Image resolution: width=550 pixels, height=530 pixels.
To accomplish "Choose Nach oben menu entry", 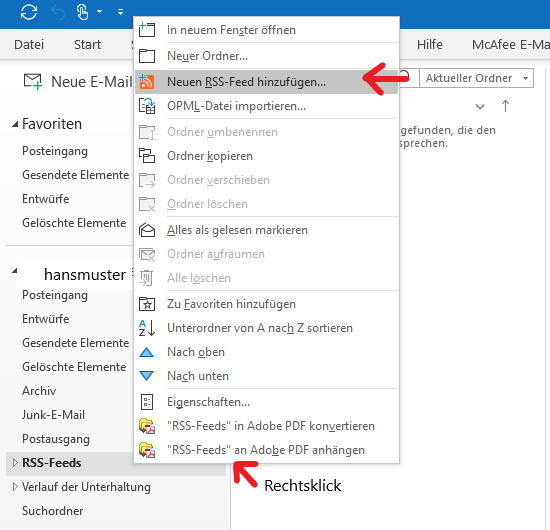I will [267, 352].
